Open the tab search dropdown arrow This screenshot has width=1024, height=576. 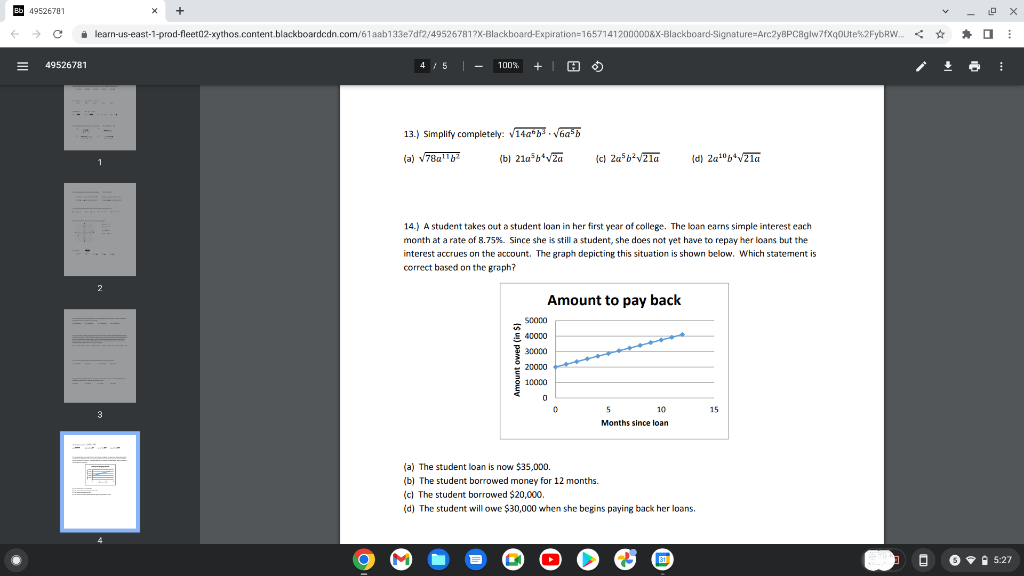[945, 11]
